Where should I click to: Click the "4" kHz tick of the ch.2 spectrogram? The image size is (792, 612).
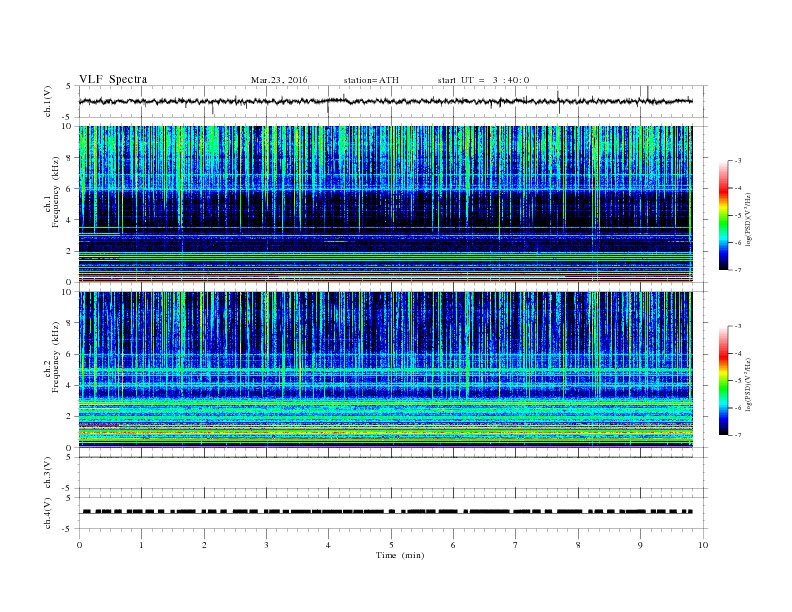(69, 385)
